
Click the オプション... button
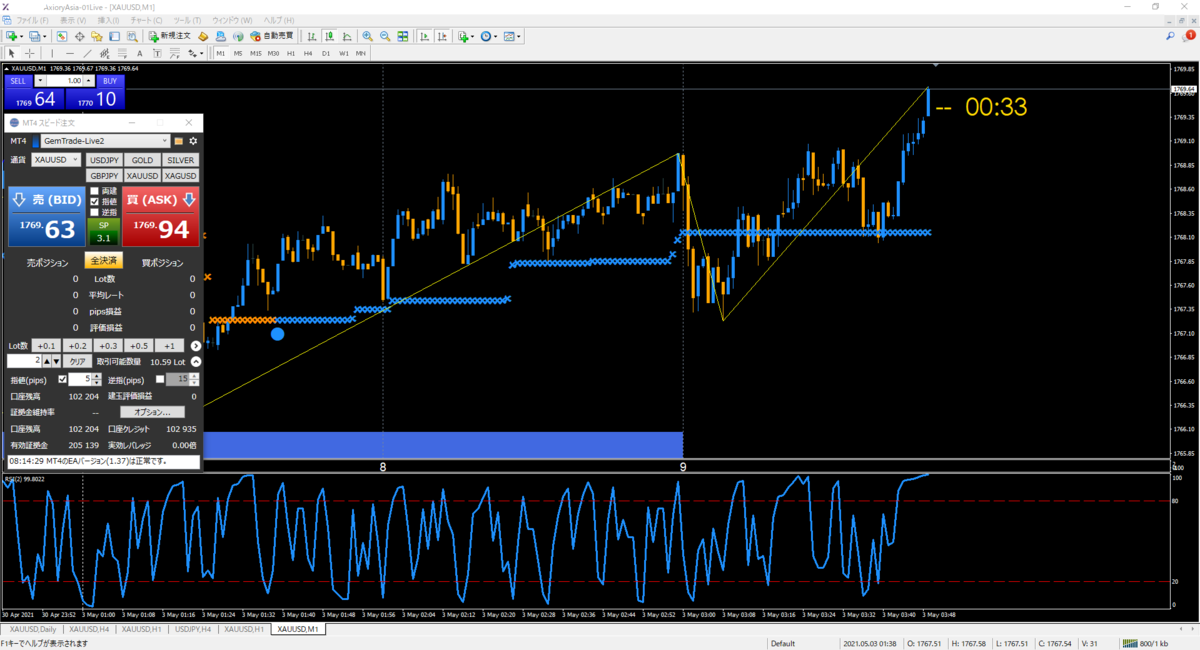click(x=152, y=412)
